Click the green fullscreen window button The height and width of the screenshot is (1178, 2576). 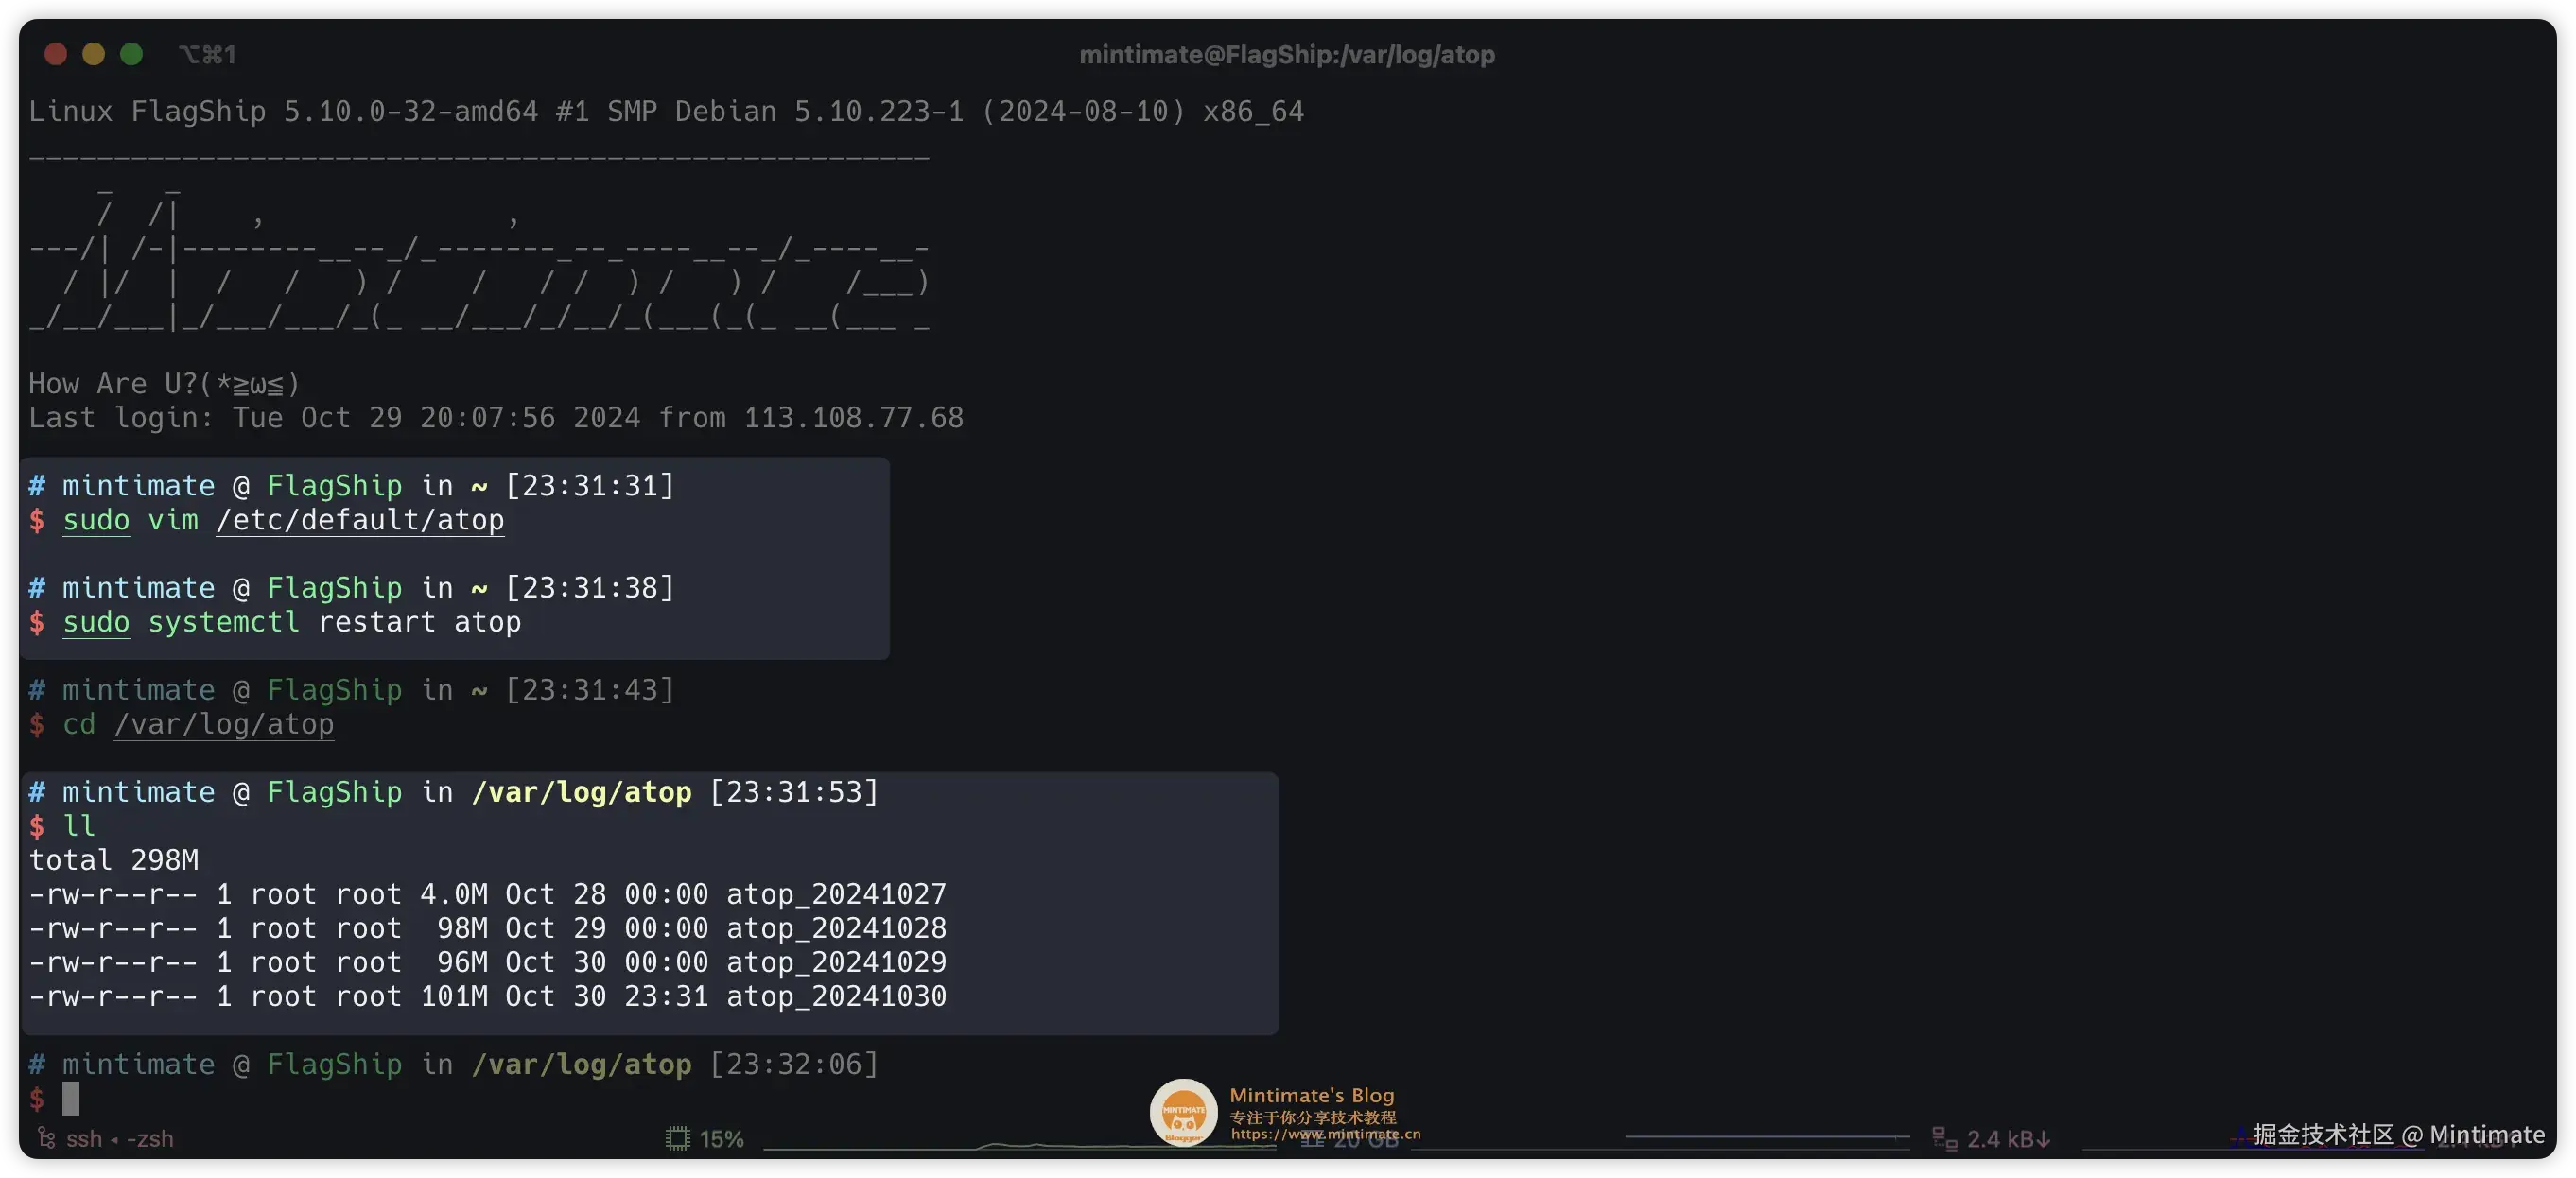[131, 54]
